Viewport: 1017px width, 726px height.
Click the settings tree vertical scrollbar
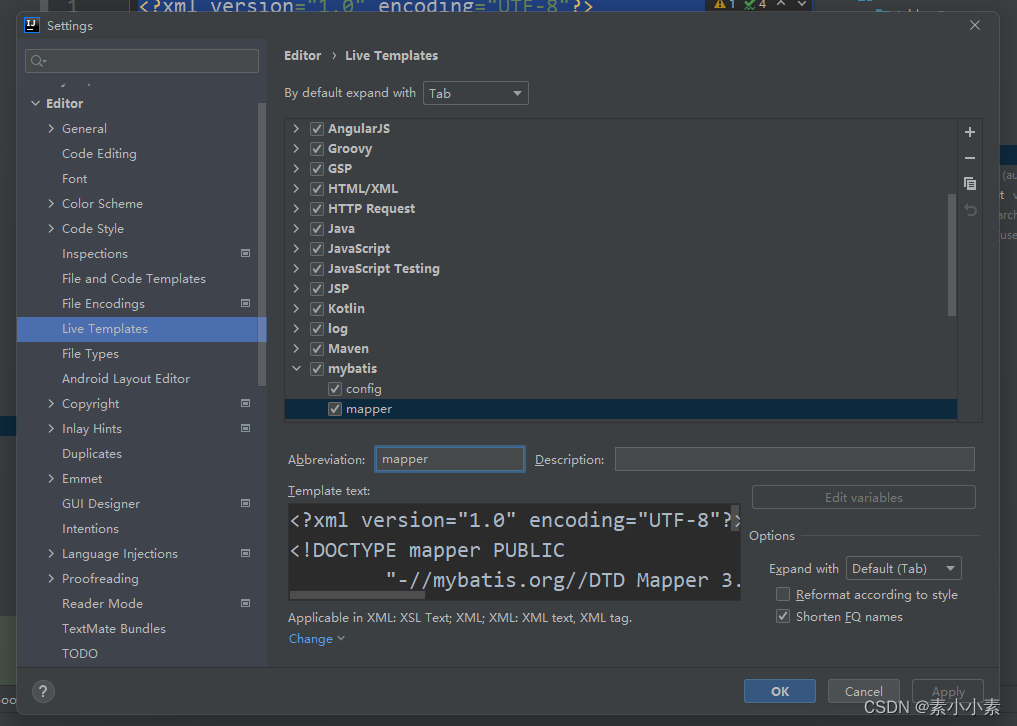[261, 245]
